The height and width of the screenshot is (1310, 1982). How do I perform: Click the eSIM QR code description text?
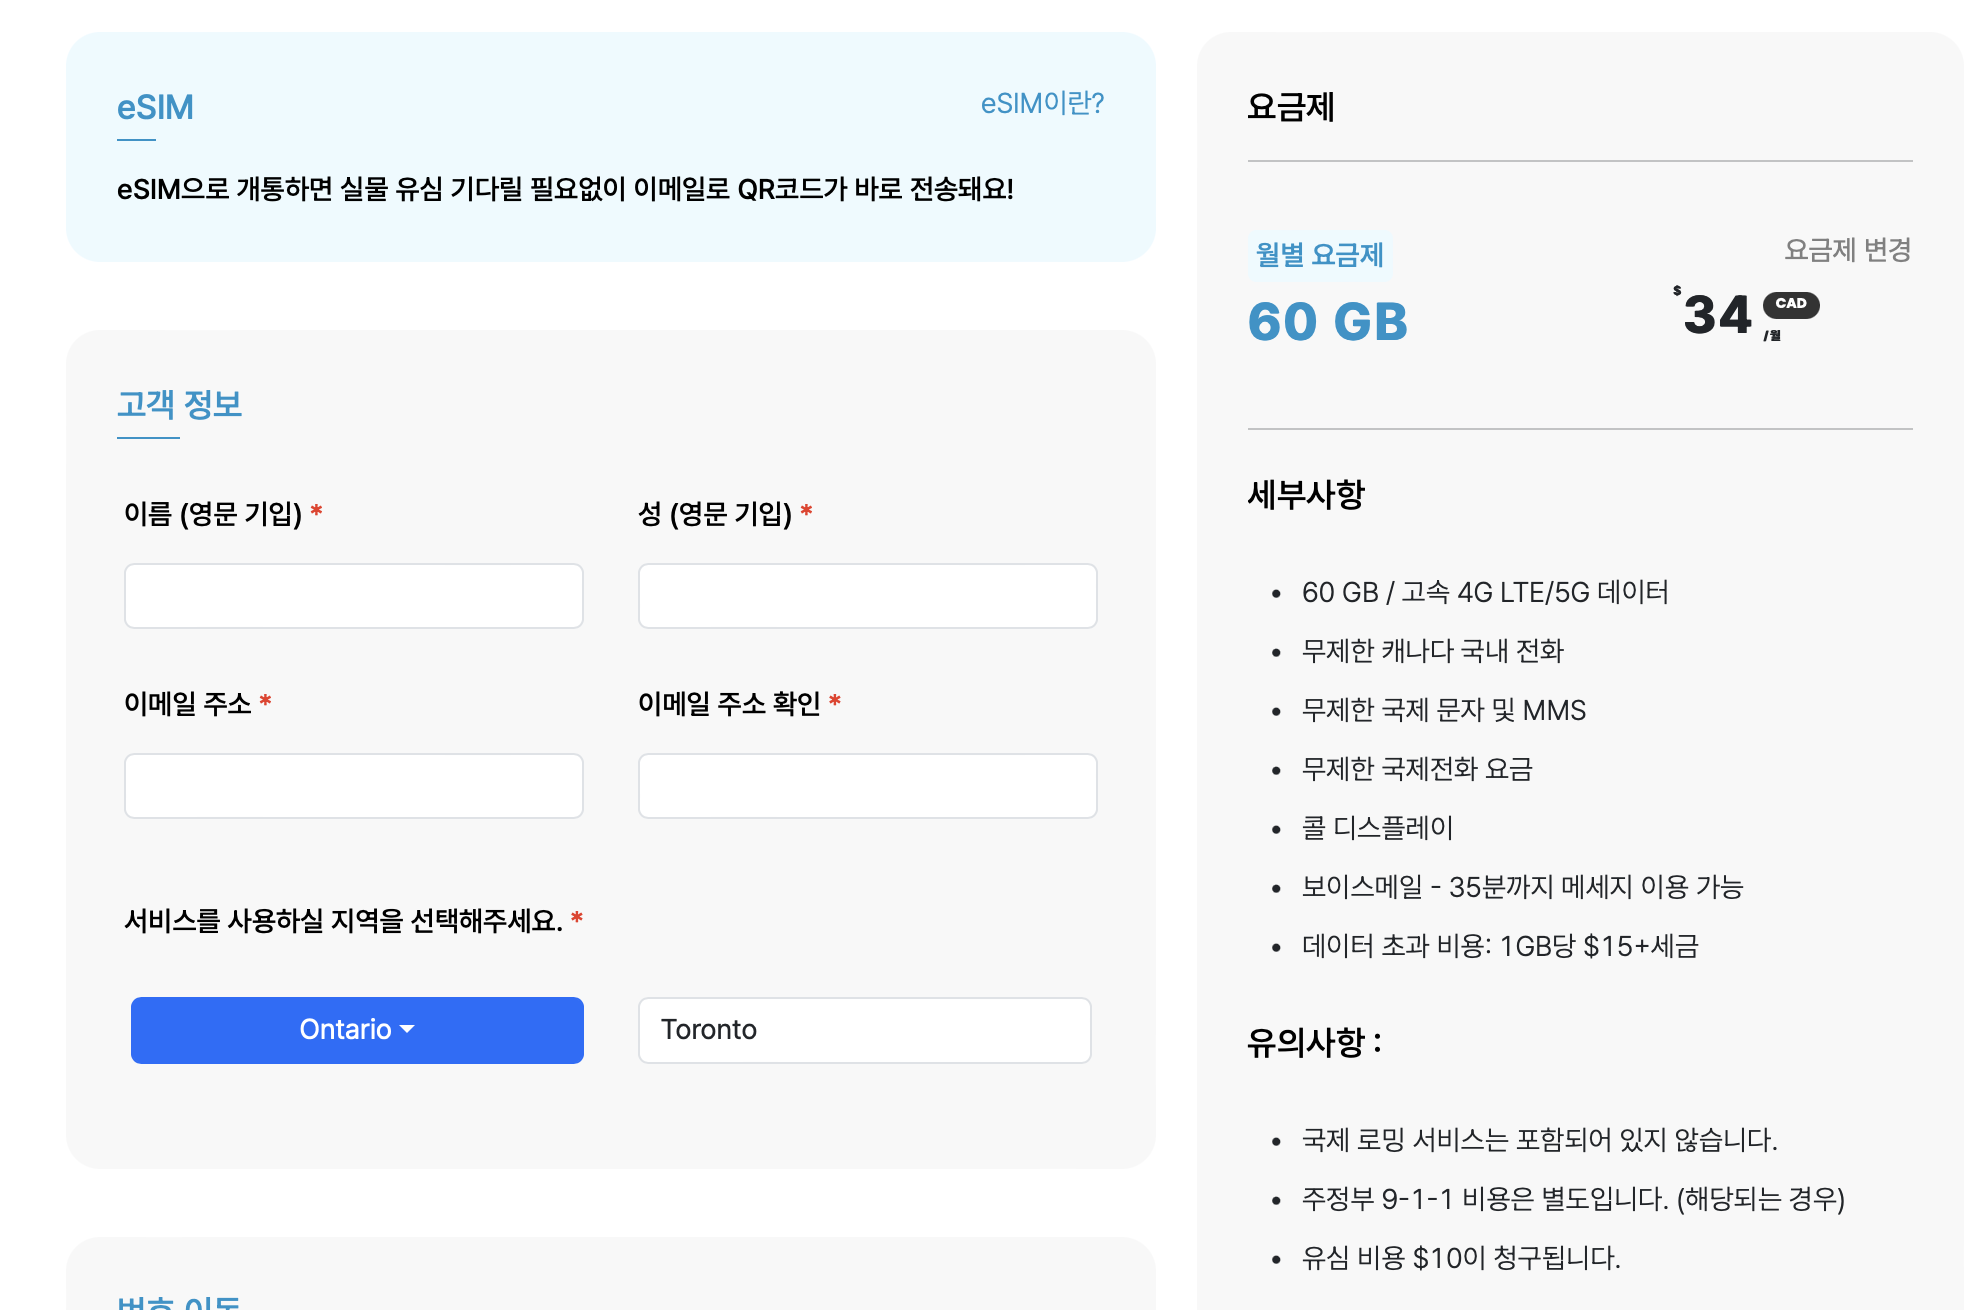coord(565,189)
